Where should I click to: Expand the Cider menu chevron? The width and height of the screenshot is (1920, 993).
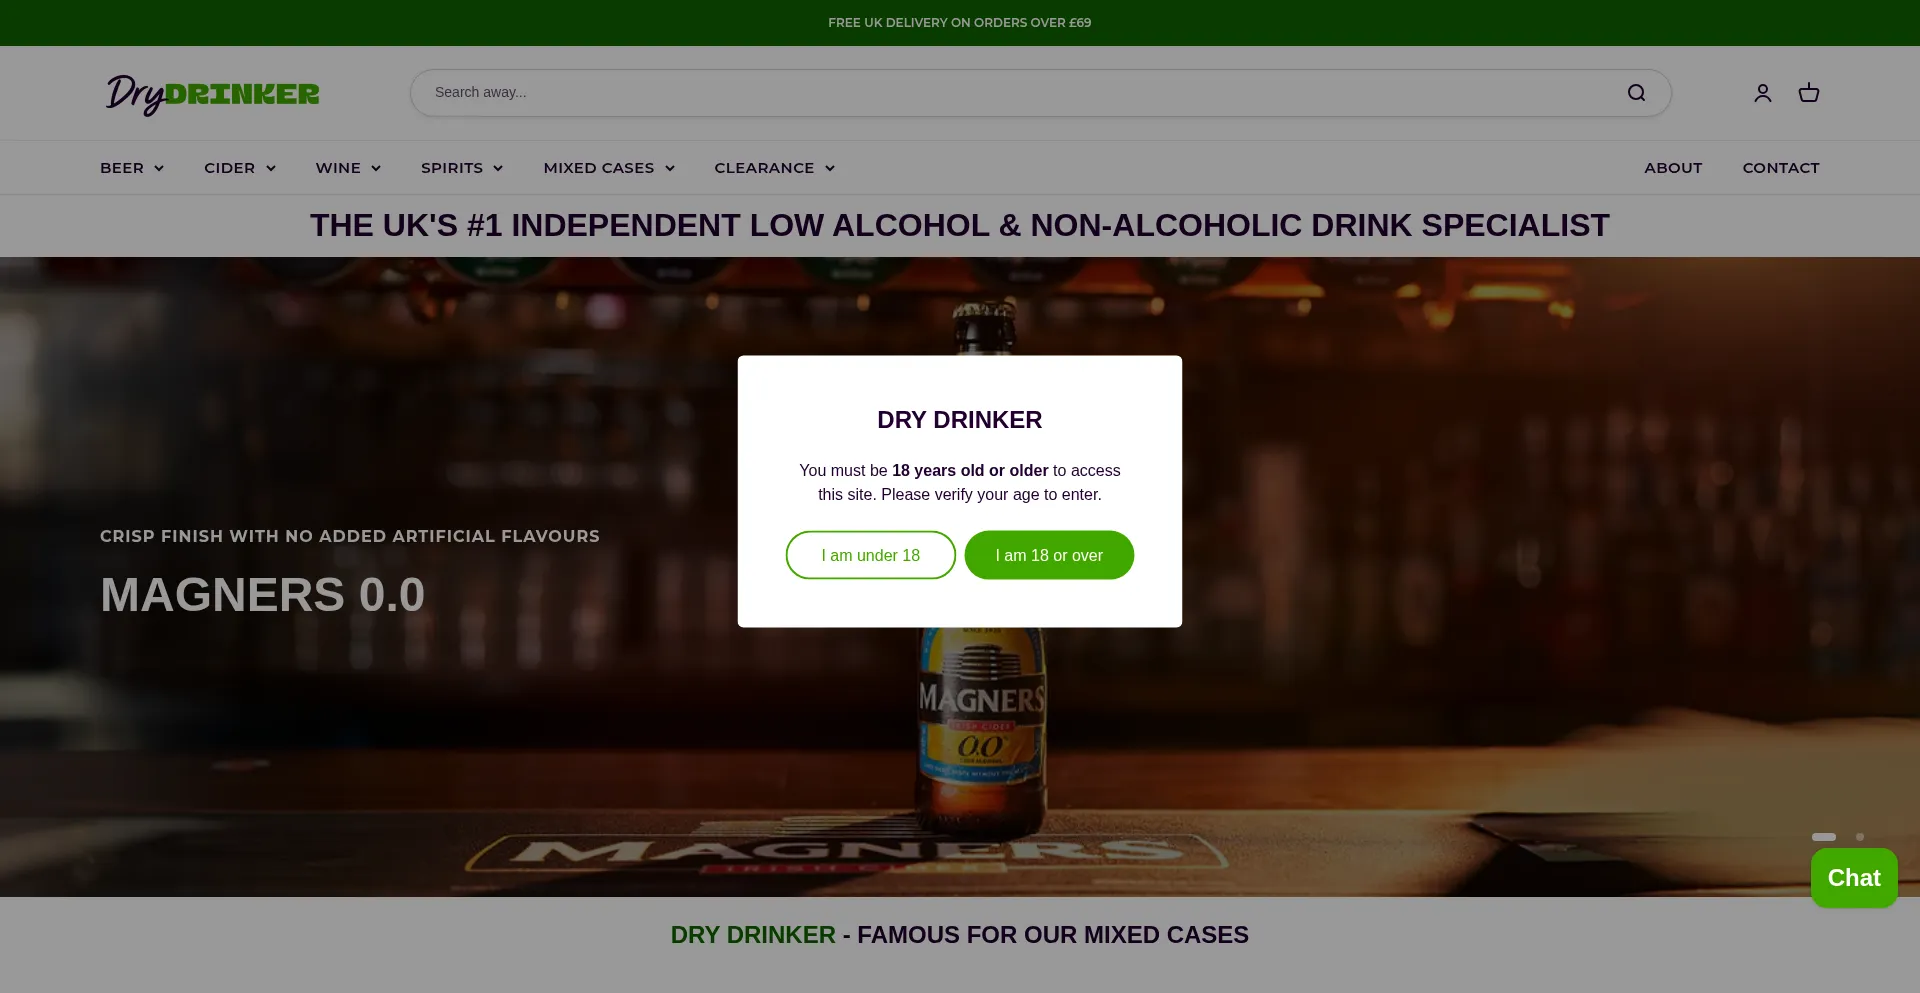271,168
